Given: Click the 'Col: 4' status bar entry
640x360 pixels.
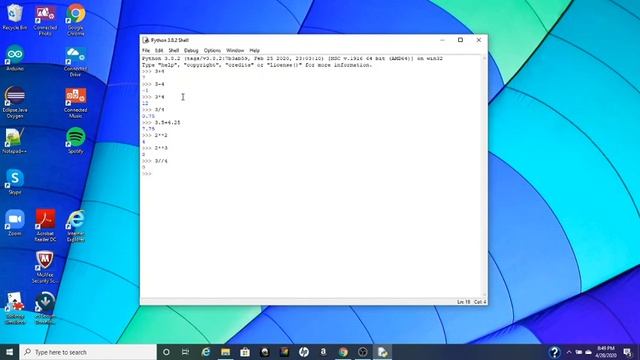Looking at the screenshot, I should click(x=480, y=302).
